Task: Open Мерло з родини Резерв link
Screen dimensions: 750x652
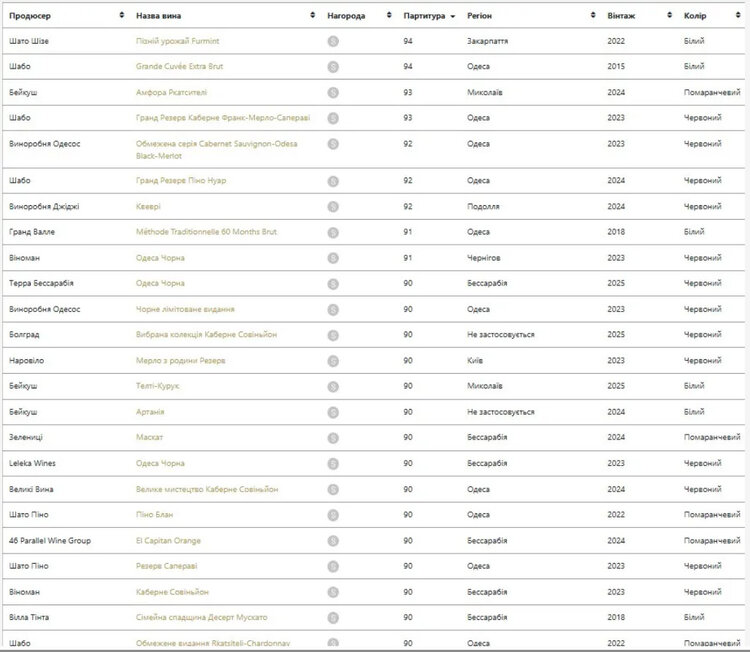Action: point(180,361)
